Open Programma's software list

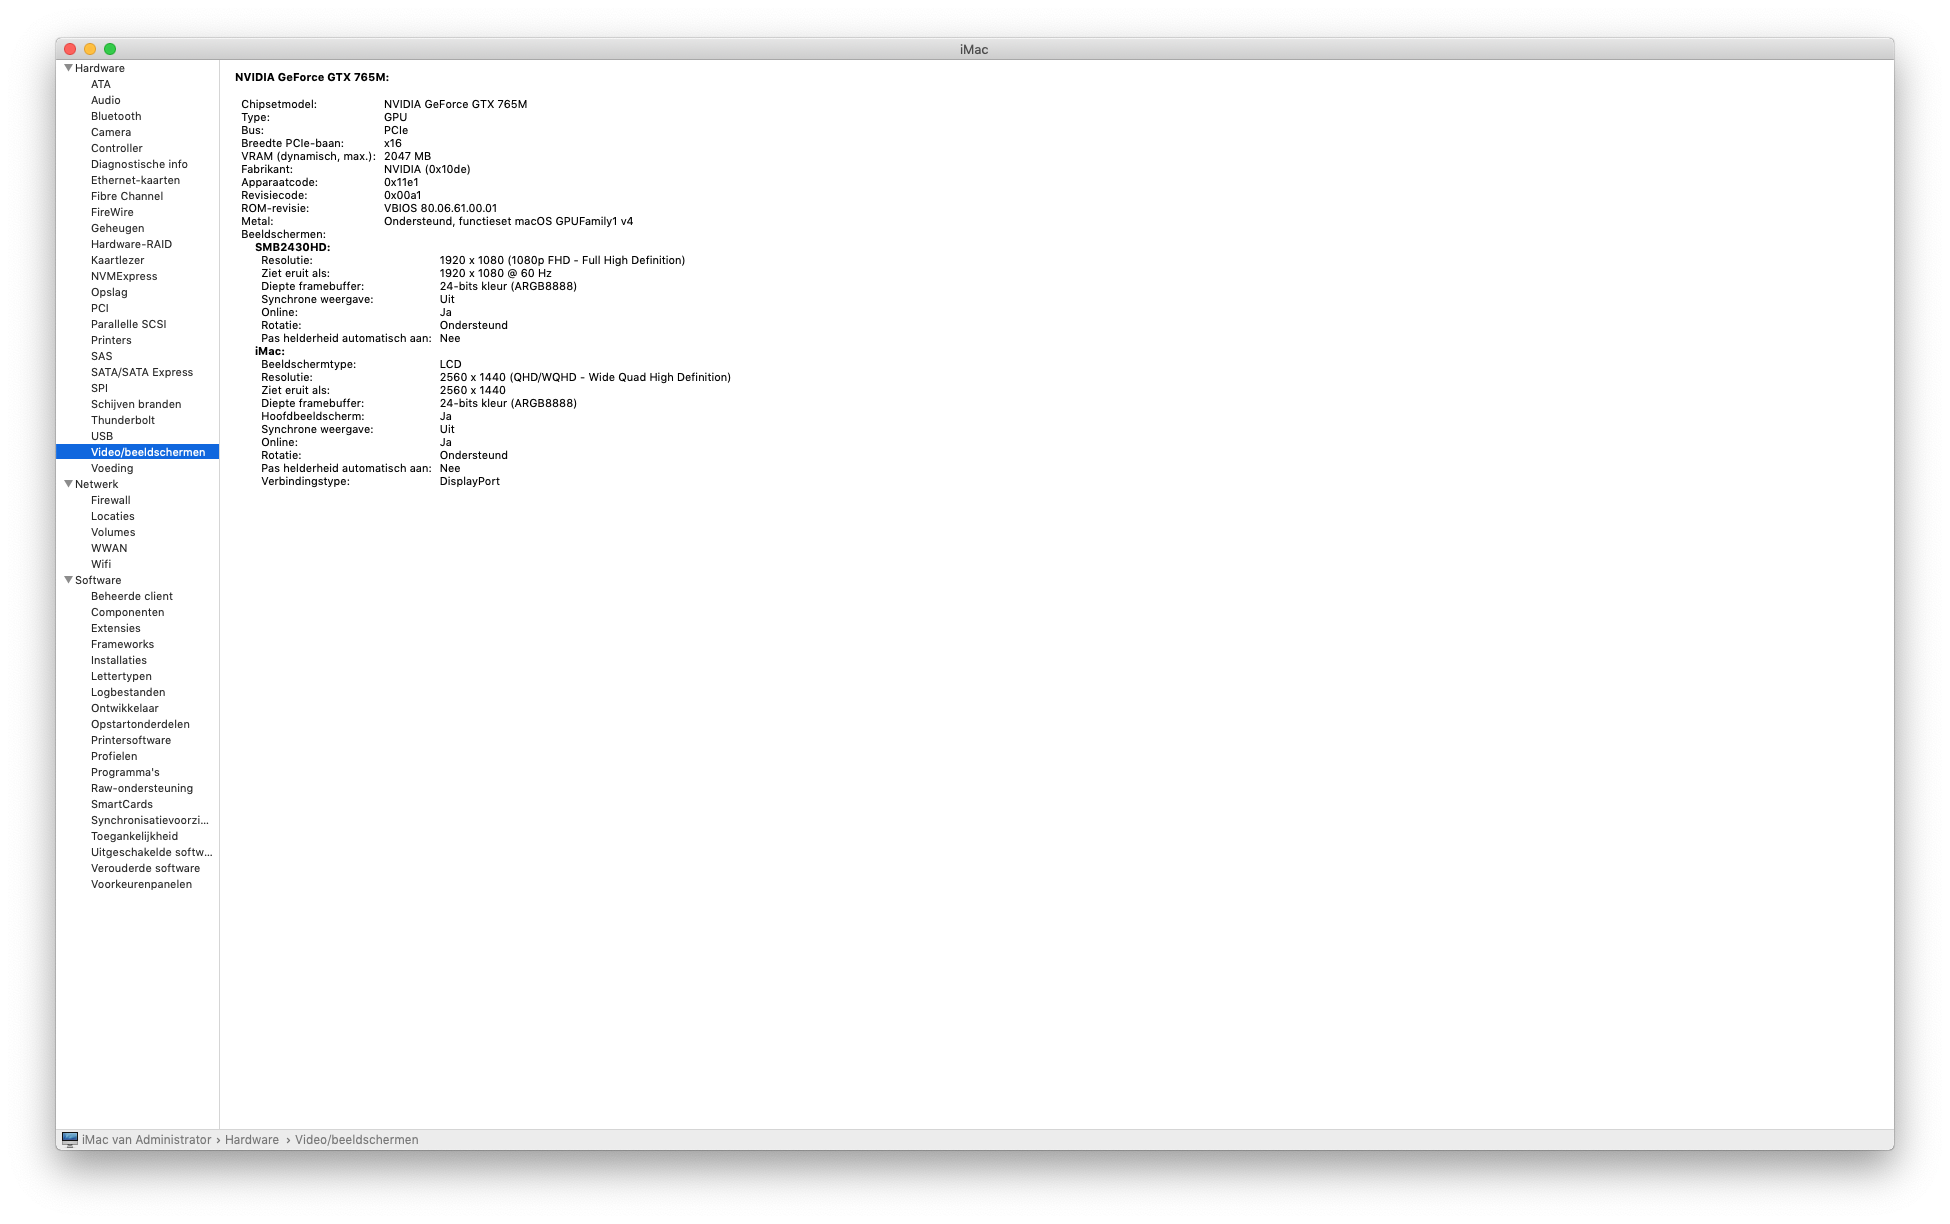125,772
